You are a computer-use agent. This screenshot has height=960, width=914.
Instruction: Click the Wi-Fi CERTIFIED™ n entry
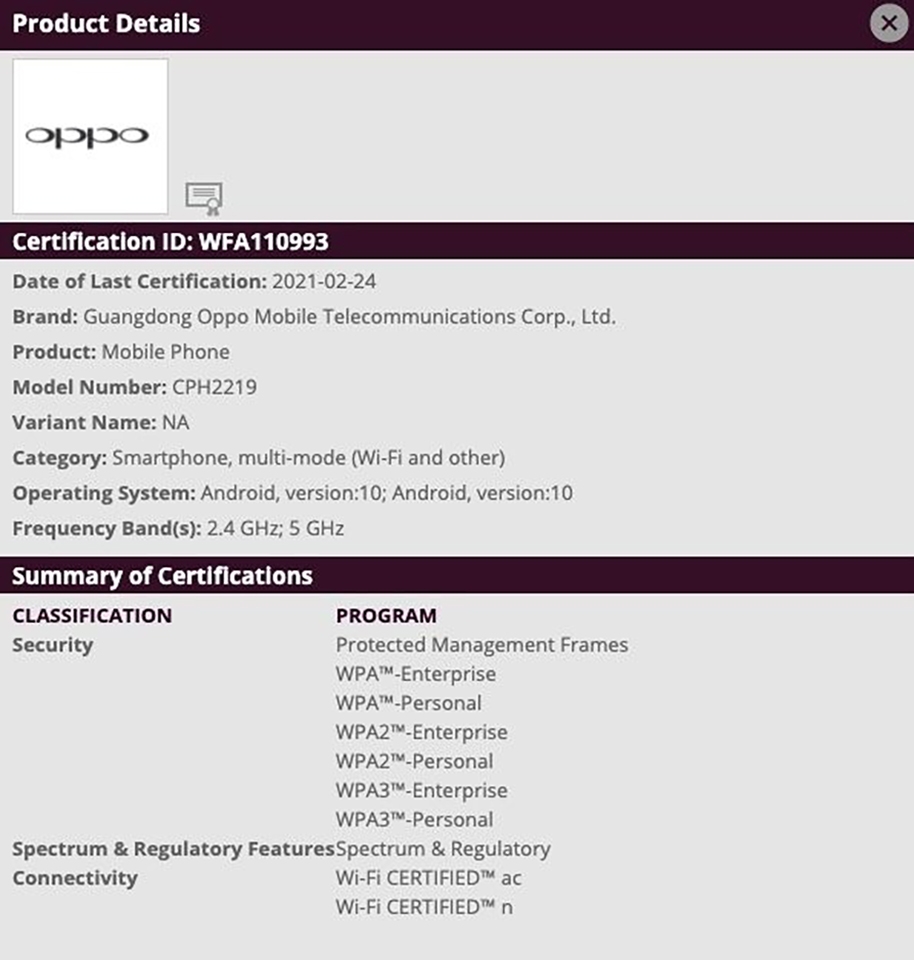pos(425,907)
